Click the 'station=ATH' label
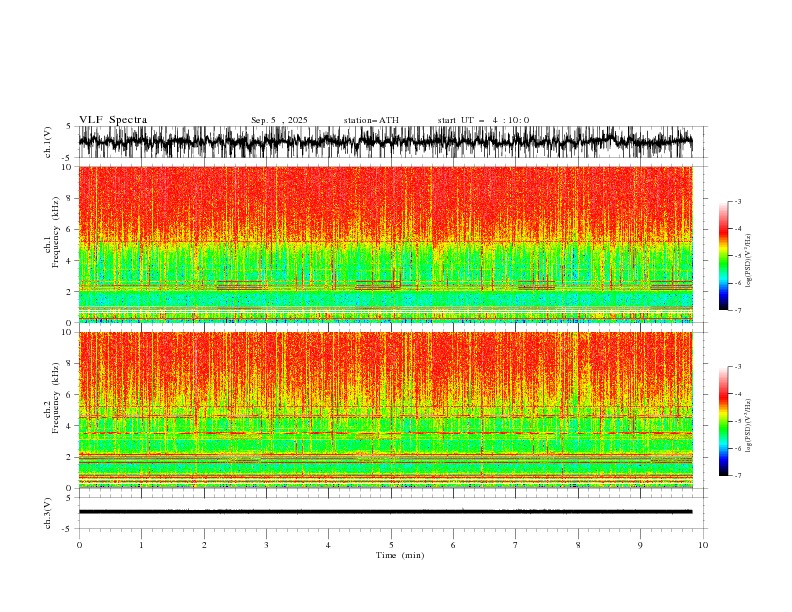Screen dimensions: 792x612 point(371,120)
